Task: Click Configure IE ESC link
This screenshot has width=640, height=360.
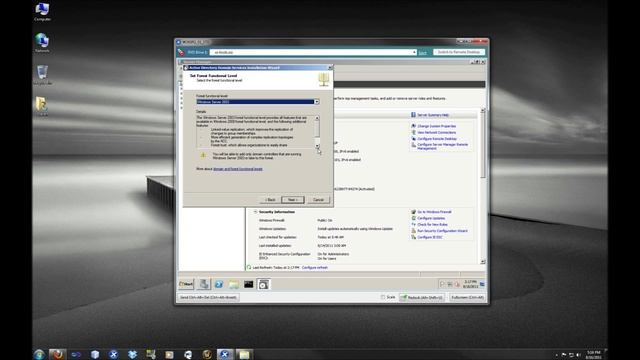Action: tap(429, 237)
